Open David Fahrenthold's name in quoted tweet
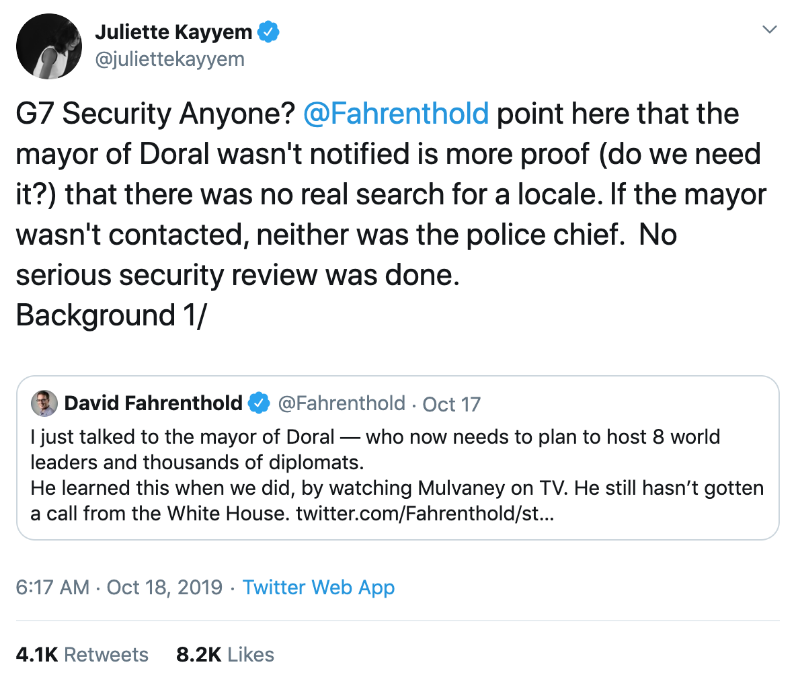 (153, 404)
